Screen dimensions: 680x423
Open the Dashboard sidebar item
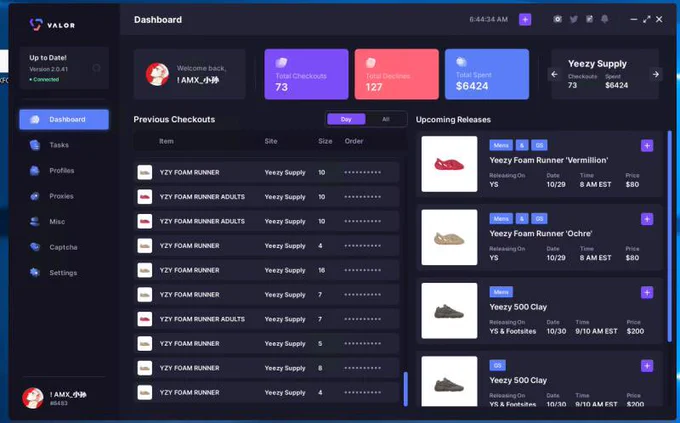click(64, 119)
